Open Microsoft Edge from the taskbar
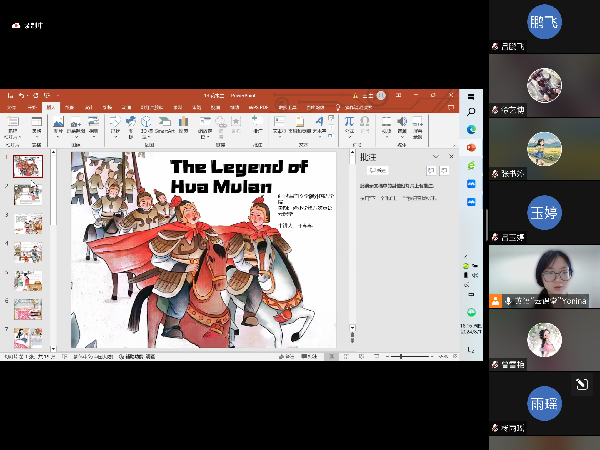Image resolution: width=600 pixels, height=450 pixels. coord(471,130)
